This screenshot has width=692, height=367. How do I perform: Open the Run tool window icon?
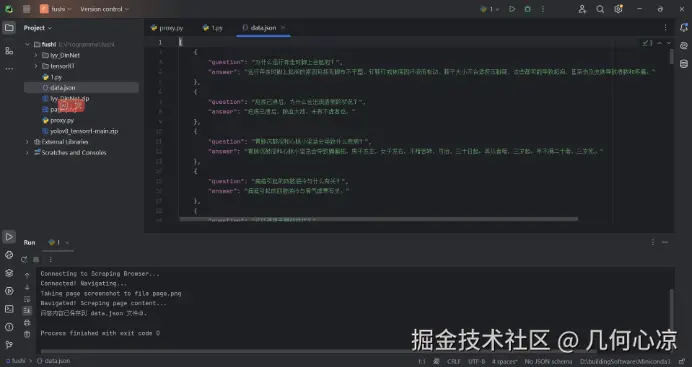9,237
